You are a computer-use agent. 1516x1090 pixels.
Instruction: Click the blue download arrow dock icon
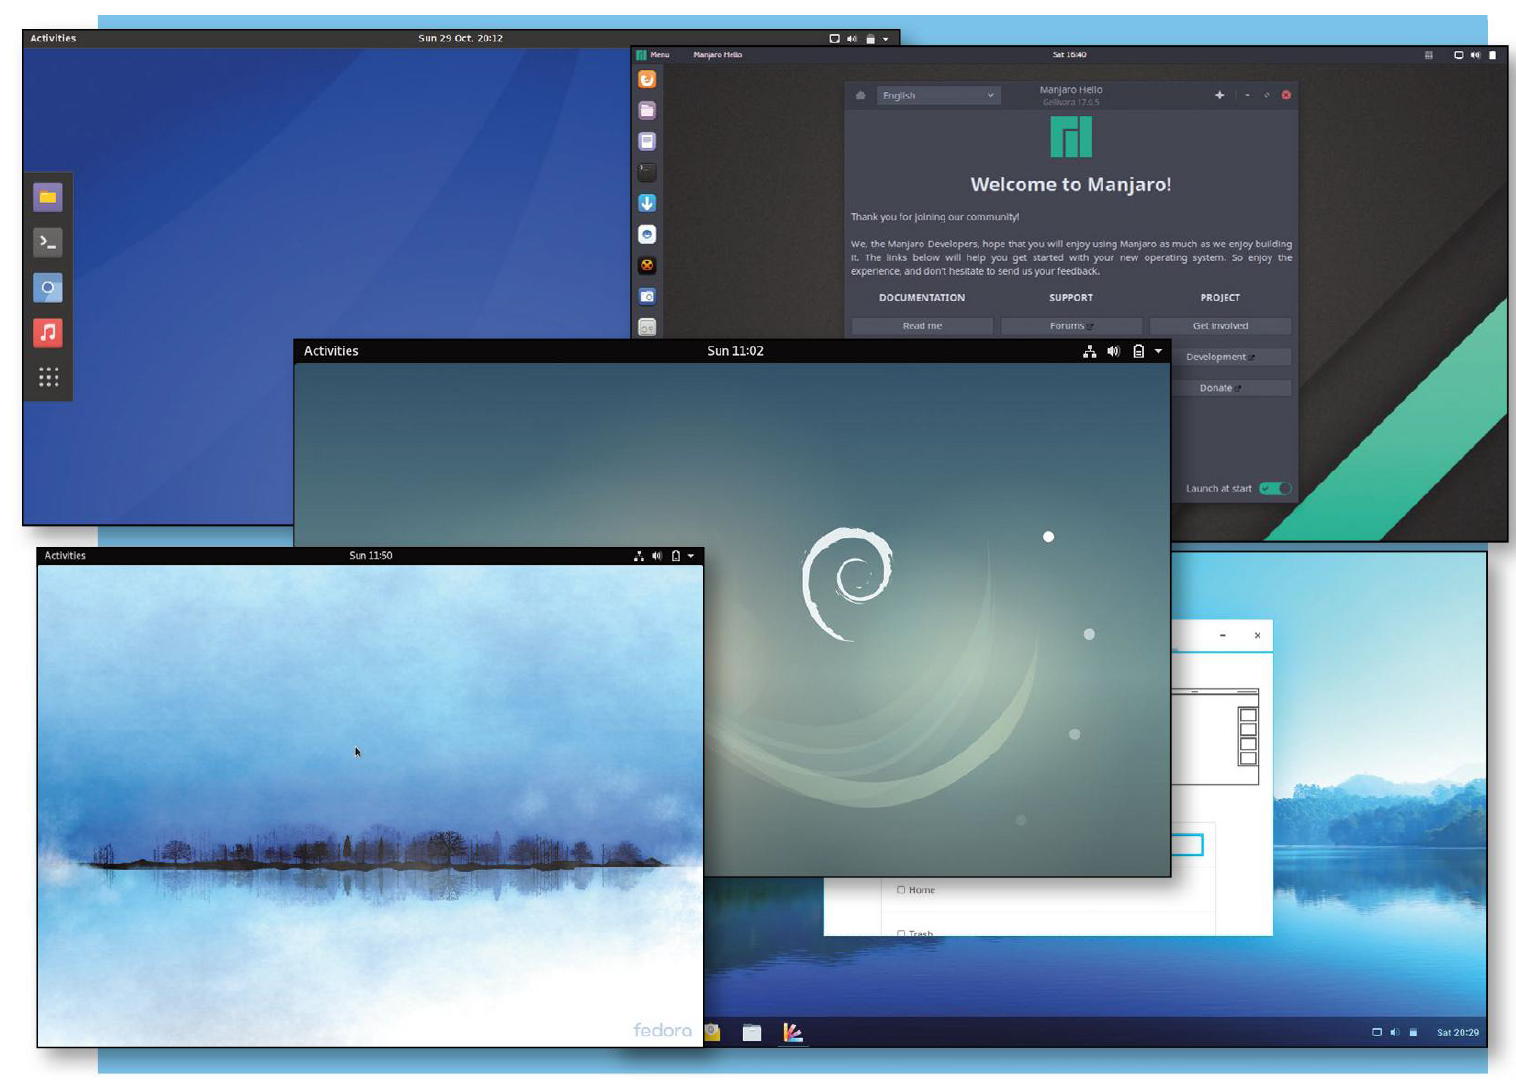click(x=647, y=203)
